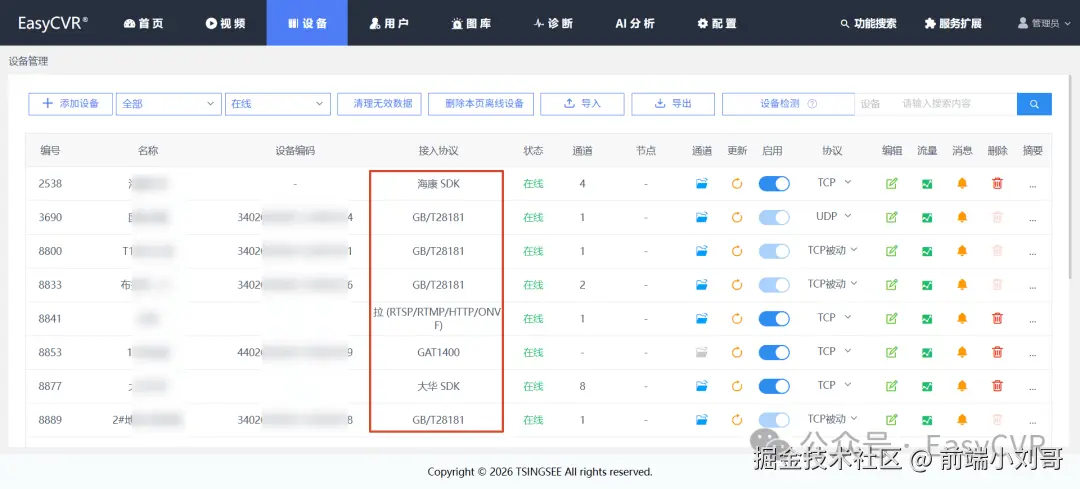Image resolution: width=1080 pixels, height=489 pixels.
Task: Toggle enable switch for device 2538
Action: click(x=774, y=184)
